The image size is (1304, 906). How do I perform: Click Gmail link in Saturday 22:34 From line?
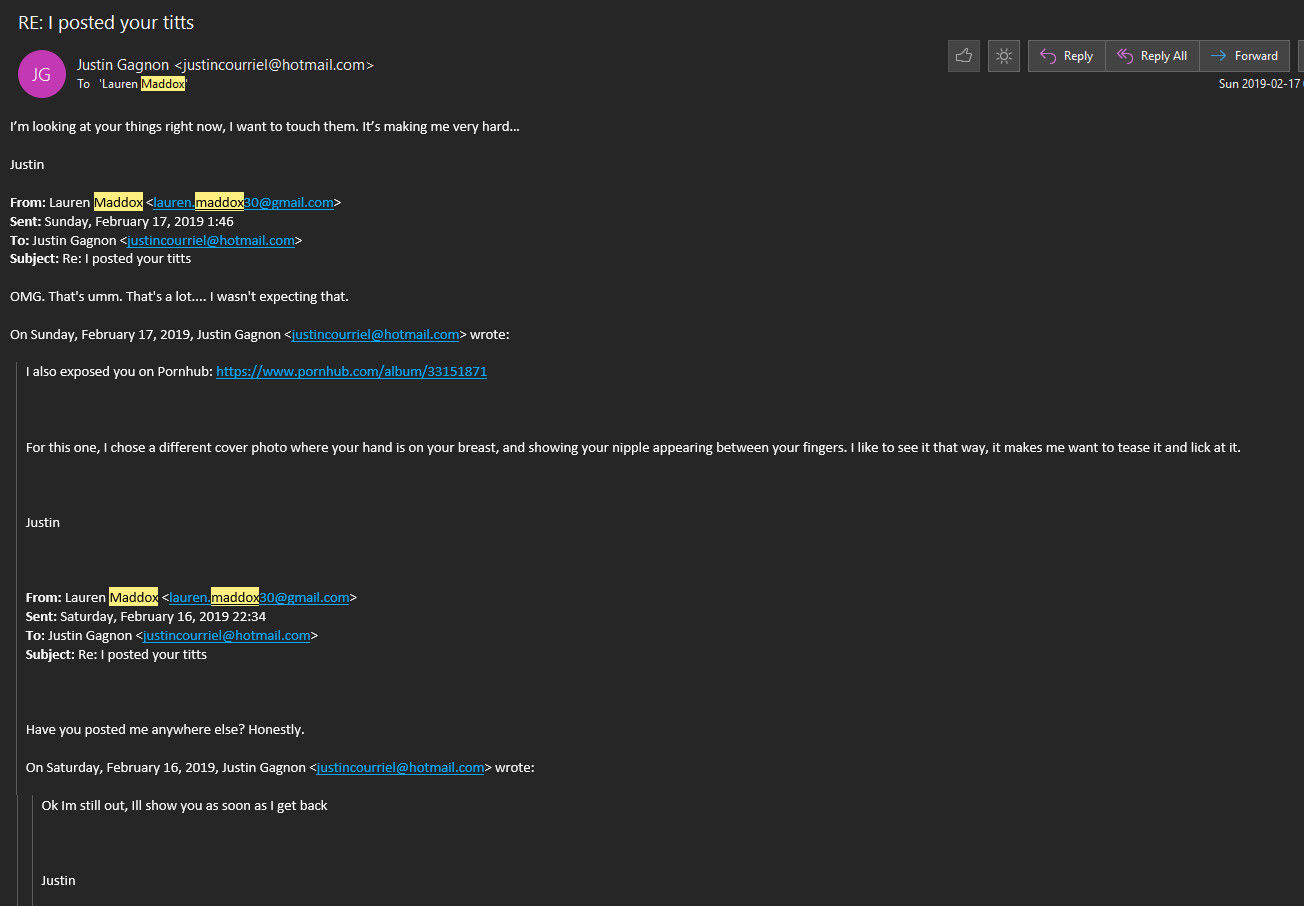(x=259, y=597)
